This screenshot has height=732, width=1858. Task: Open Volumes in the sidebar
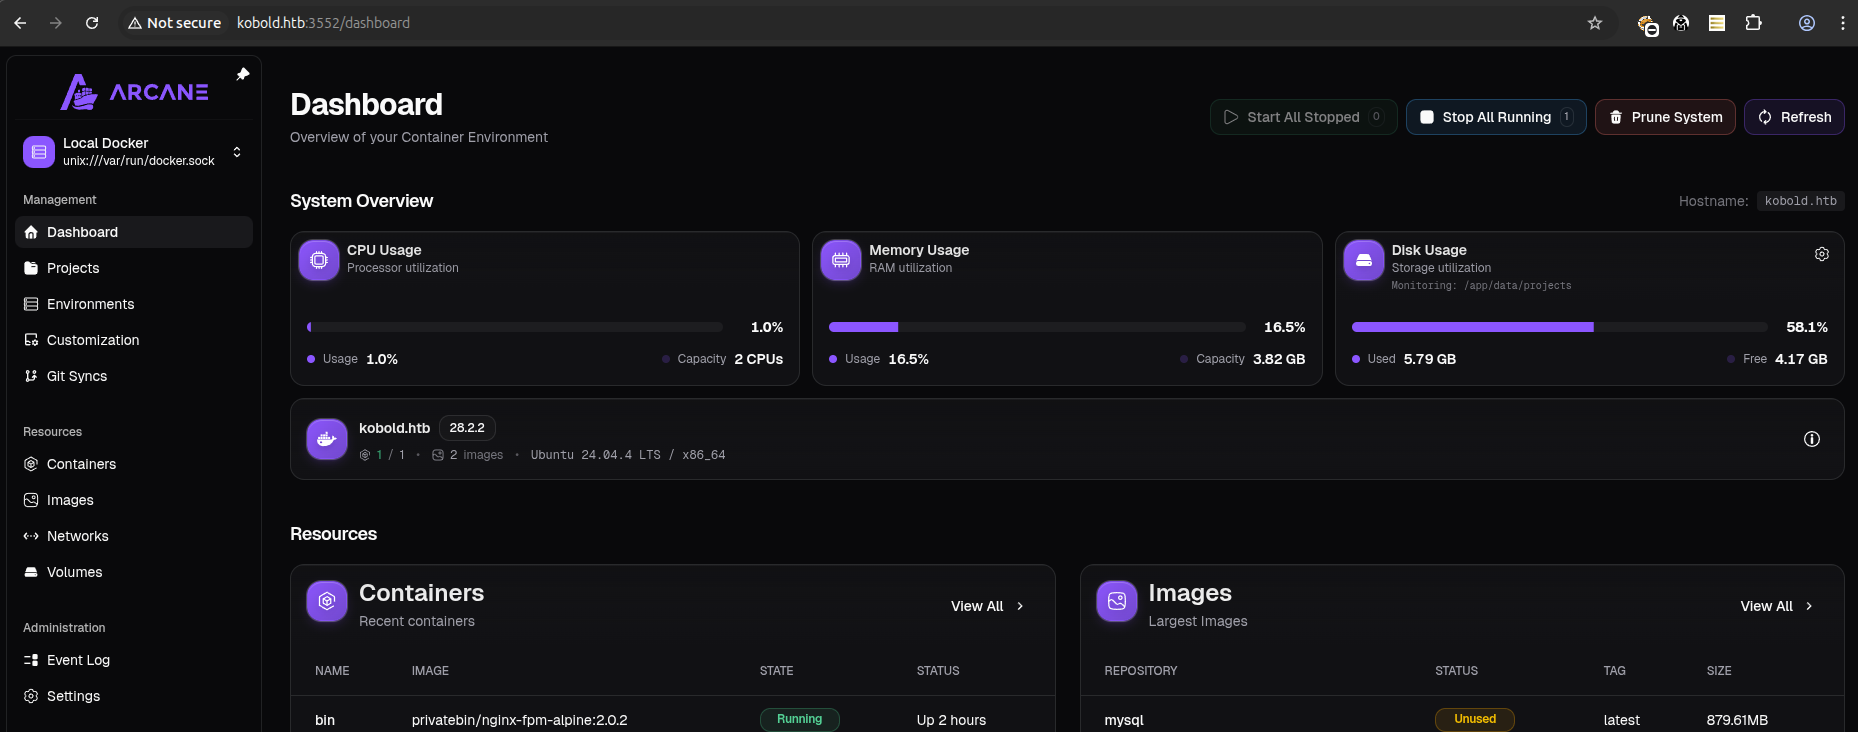134,572
